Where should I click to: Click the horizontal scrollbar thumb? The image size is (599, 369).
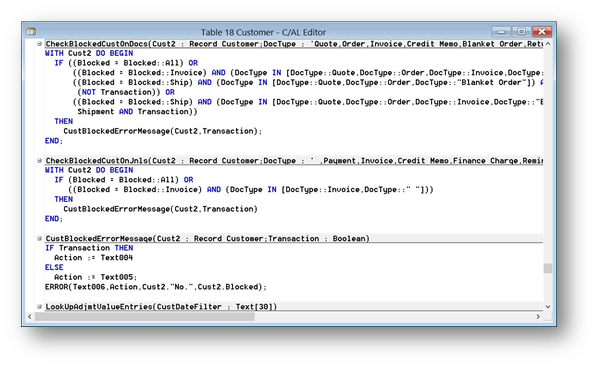[145, 316]
